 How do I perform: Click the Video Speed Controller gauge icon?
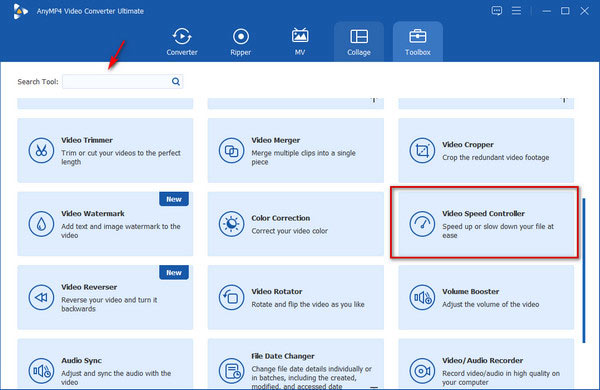point(422,224)
